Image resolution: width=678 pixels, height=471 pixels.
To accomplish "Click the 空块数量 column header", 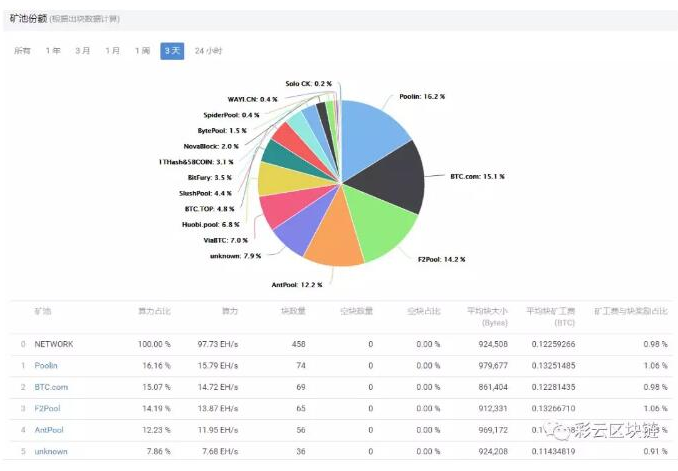I will click(356, 311).
